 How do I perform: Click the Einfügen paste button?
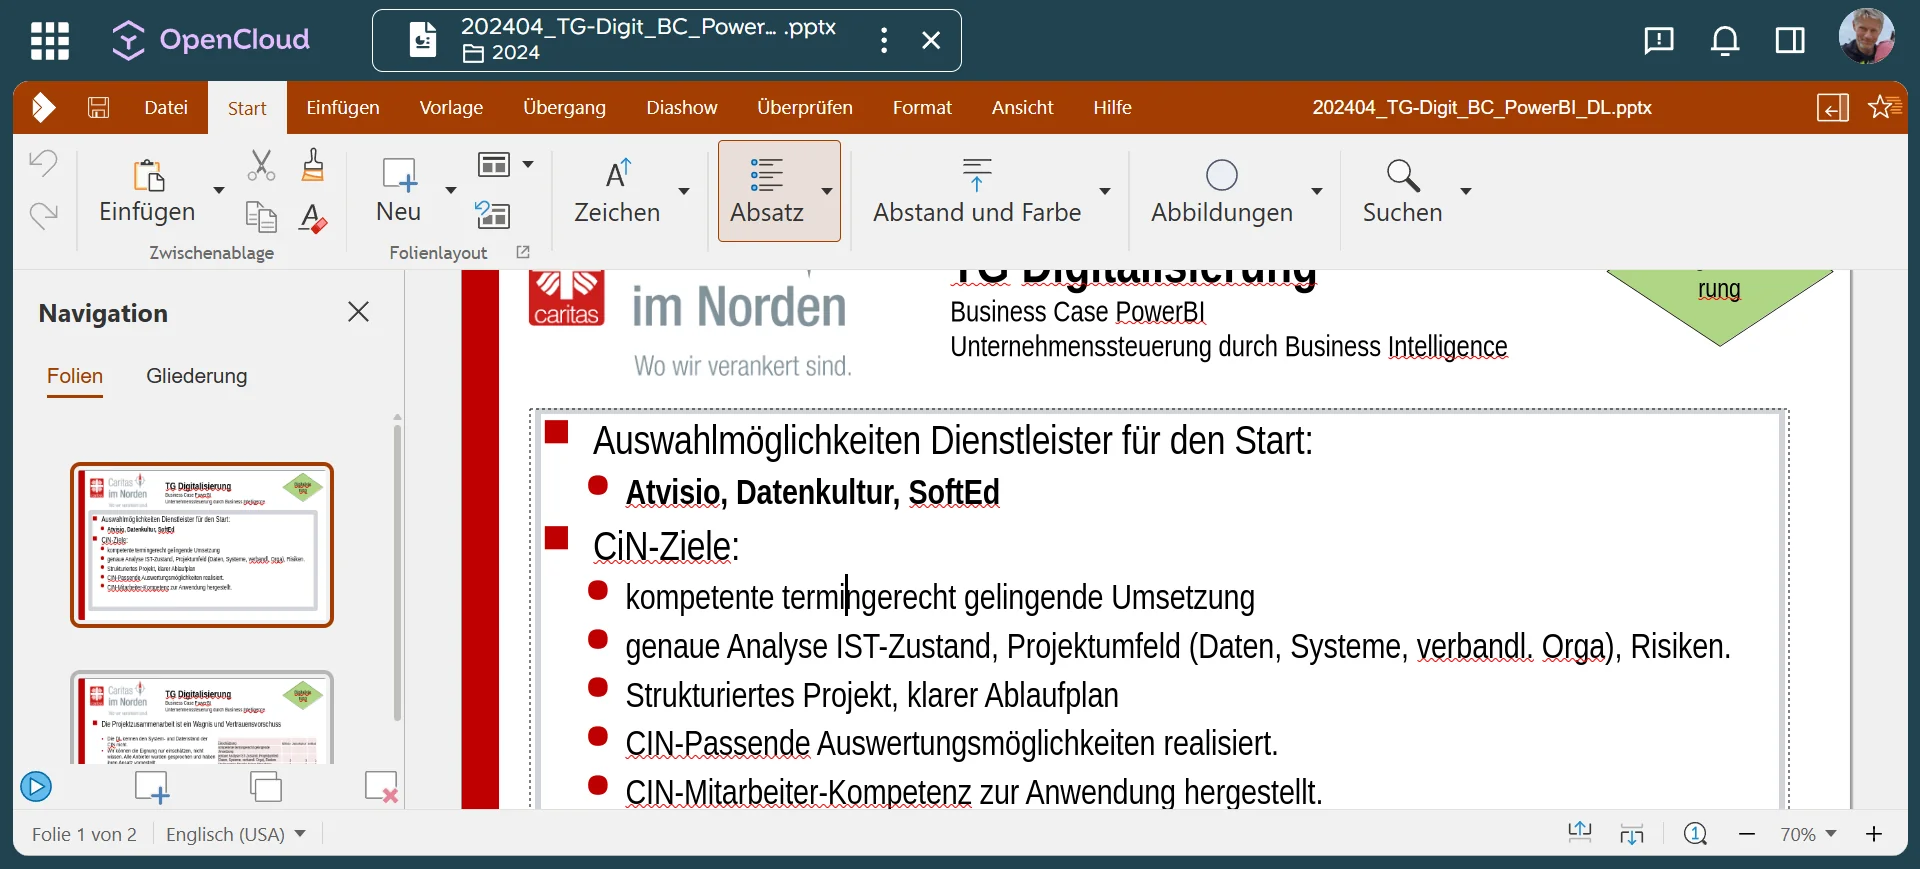147,191
